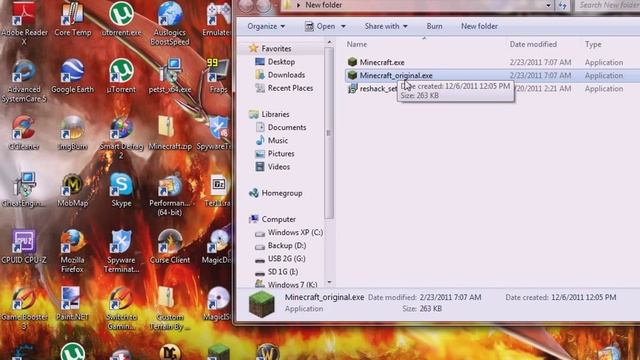
Task: Launch CCleaner from the desktop
Action: [x=24, y=133]
